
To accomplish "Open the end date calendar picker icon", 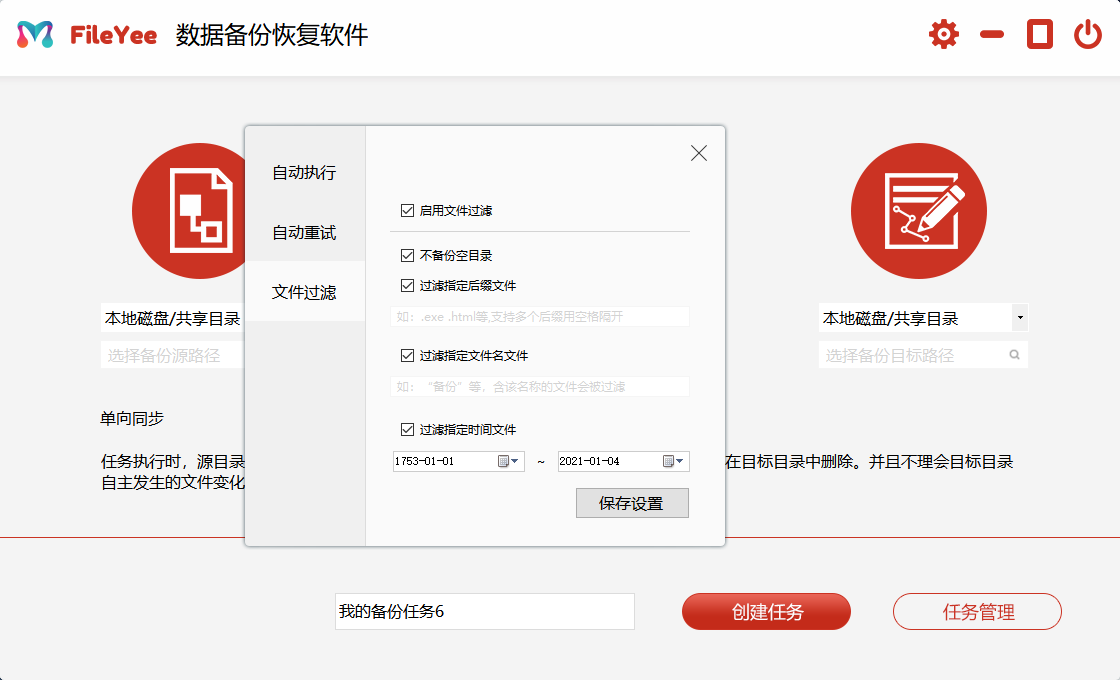I will [670, 461].
